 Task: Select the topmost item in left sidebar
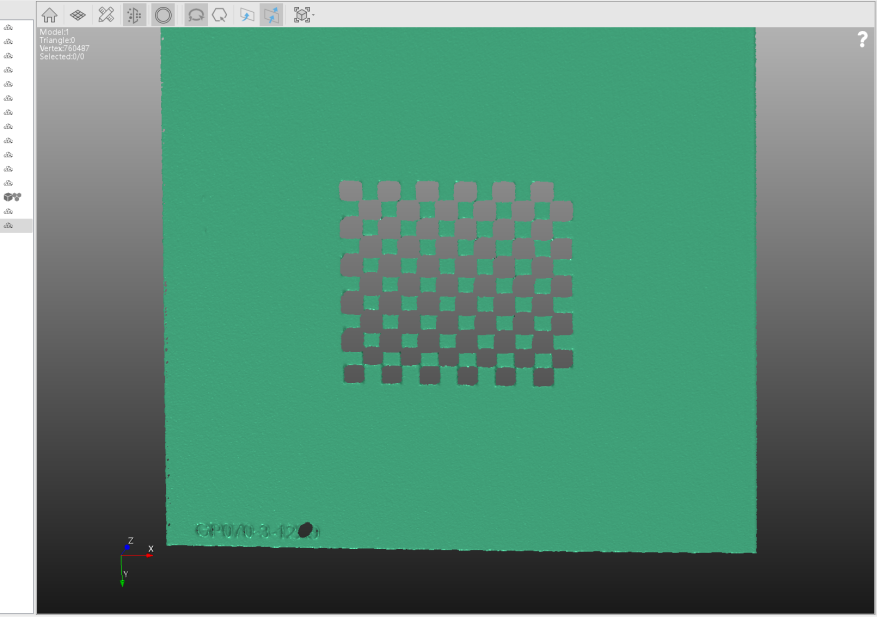[9, 28]
